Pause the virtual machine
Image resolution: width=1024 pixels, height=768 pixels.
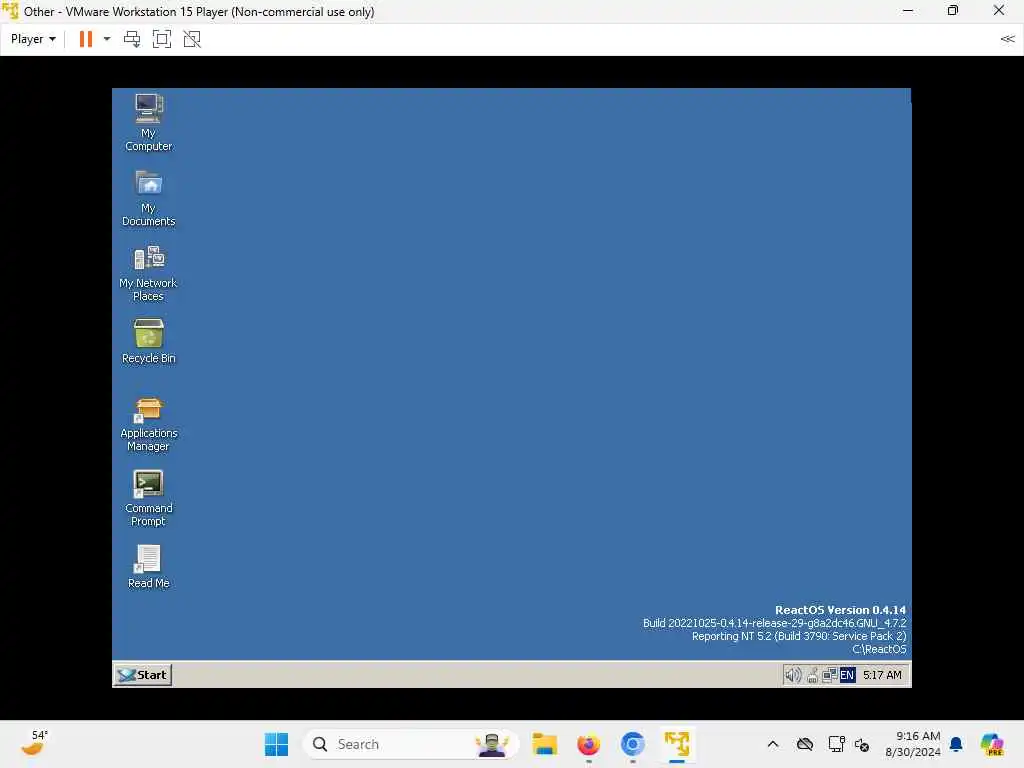(x=86, y=39)
